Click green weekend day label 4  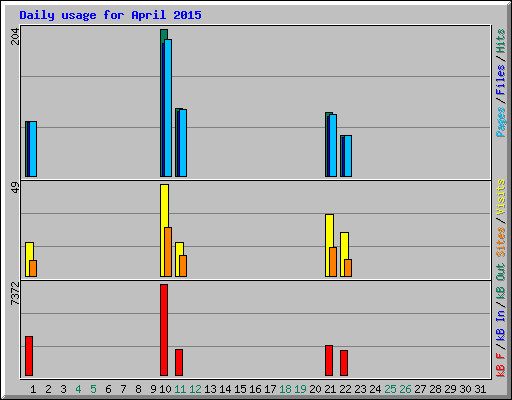coord(78,389)
